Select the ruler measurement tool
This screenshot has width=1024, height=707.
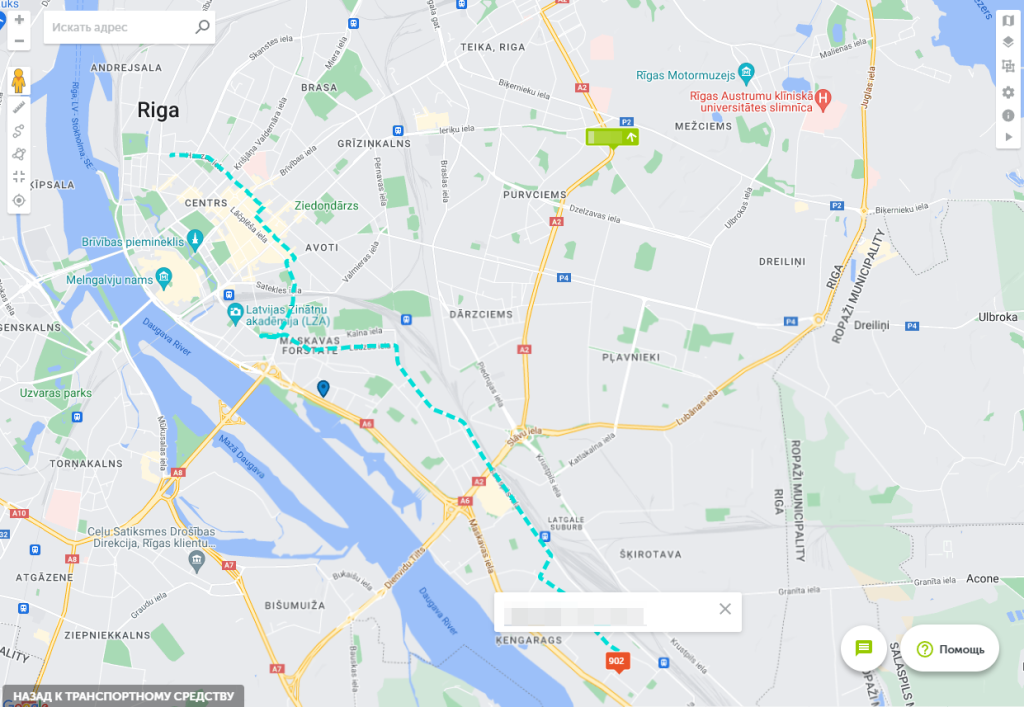(x=19, y=106)
